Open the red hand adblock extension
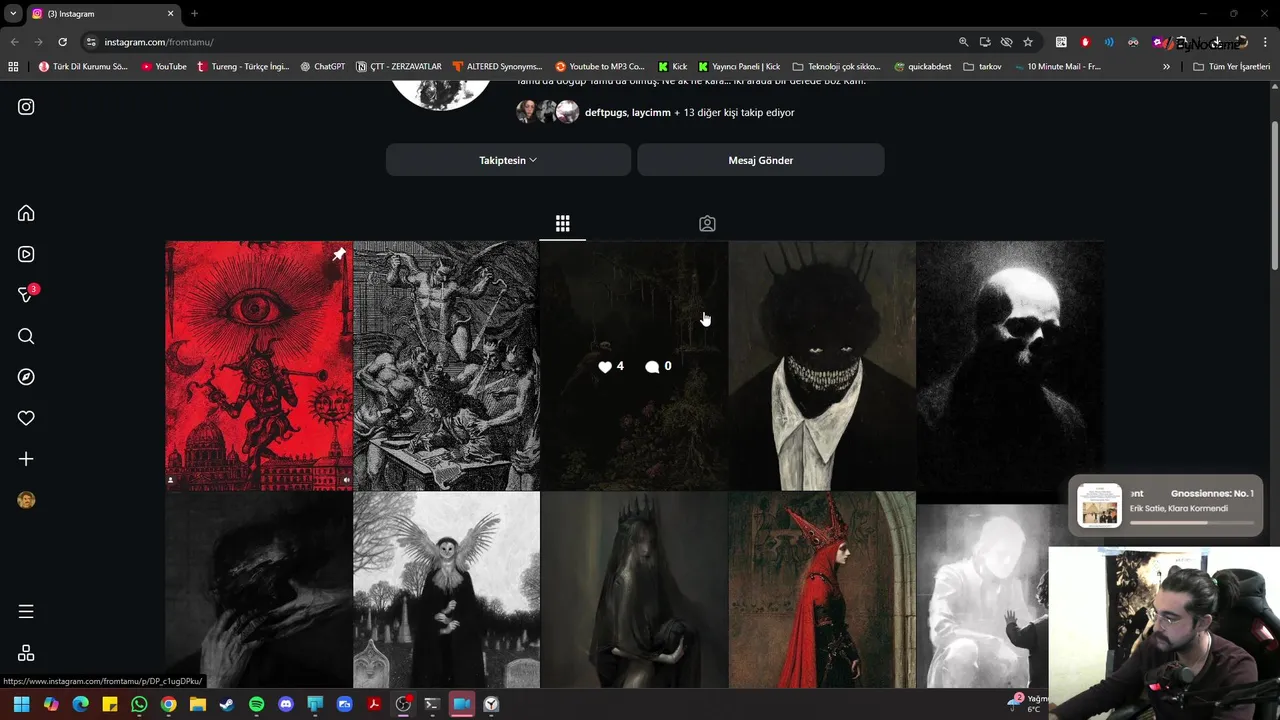This screenshot has height=720, width=1280. coord(1085,42)
